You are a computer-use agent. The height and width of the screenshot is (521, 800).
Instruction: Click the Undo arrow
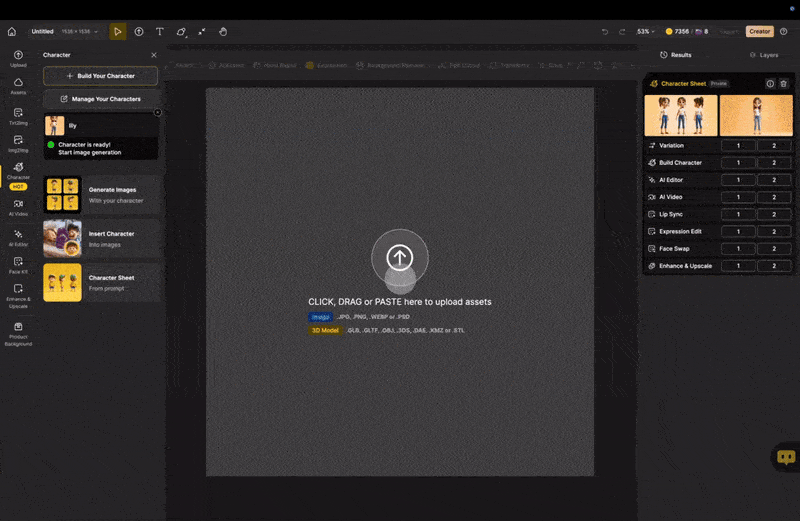604,31
